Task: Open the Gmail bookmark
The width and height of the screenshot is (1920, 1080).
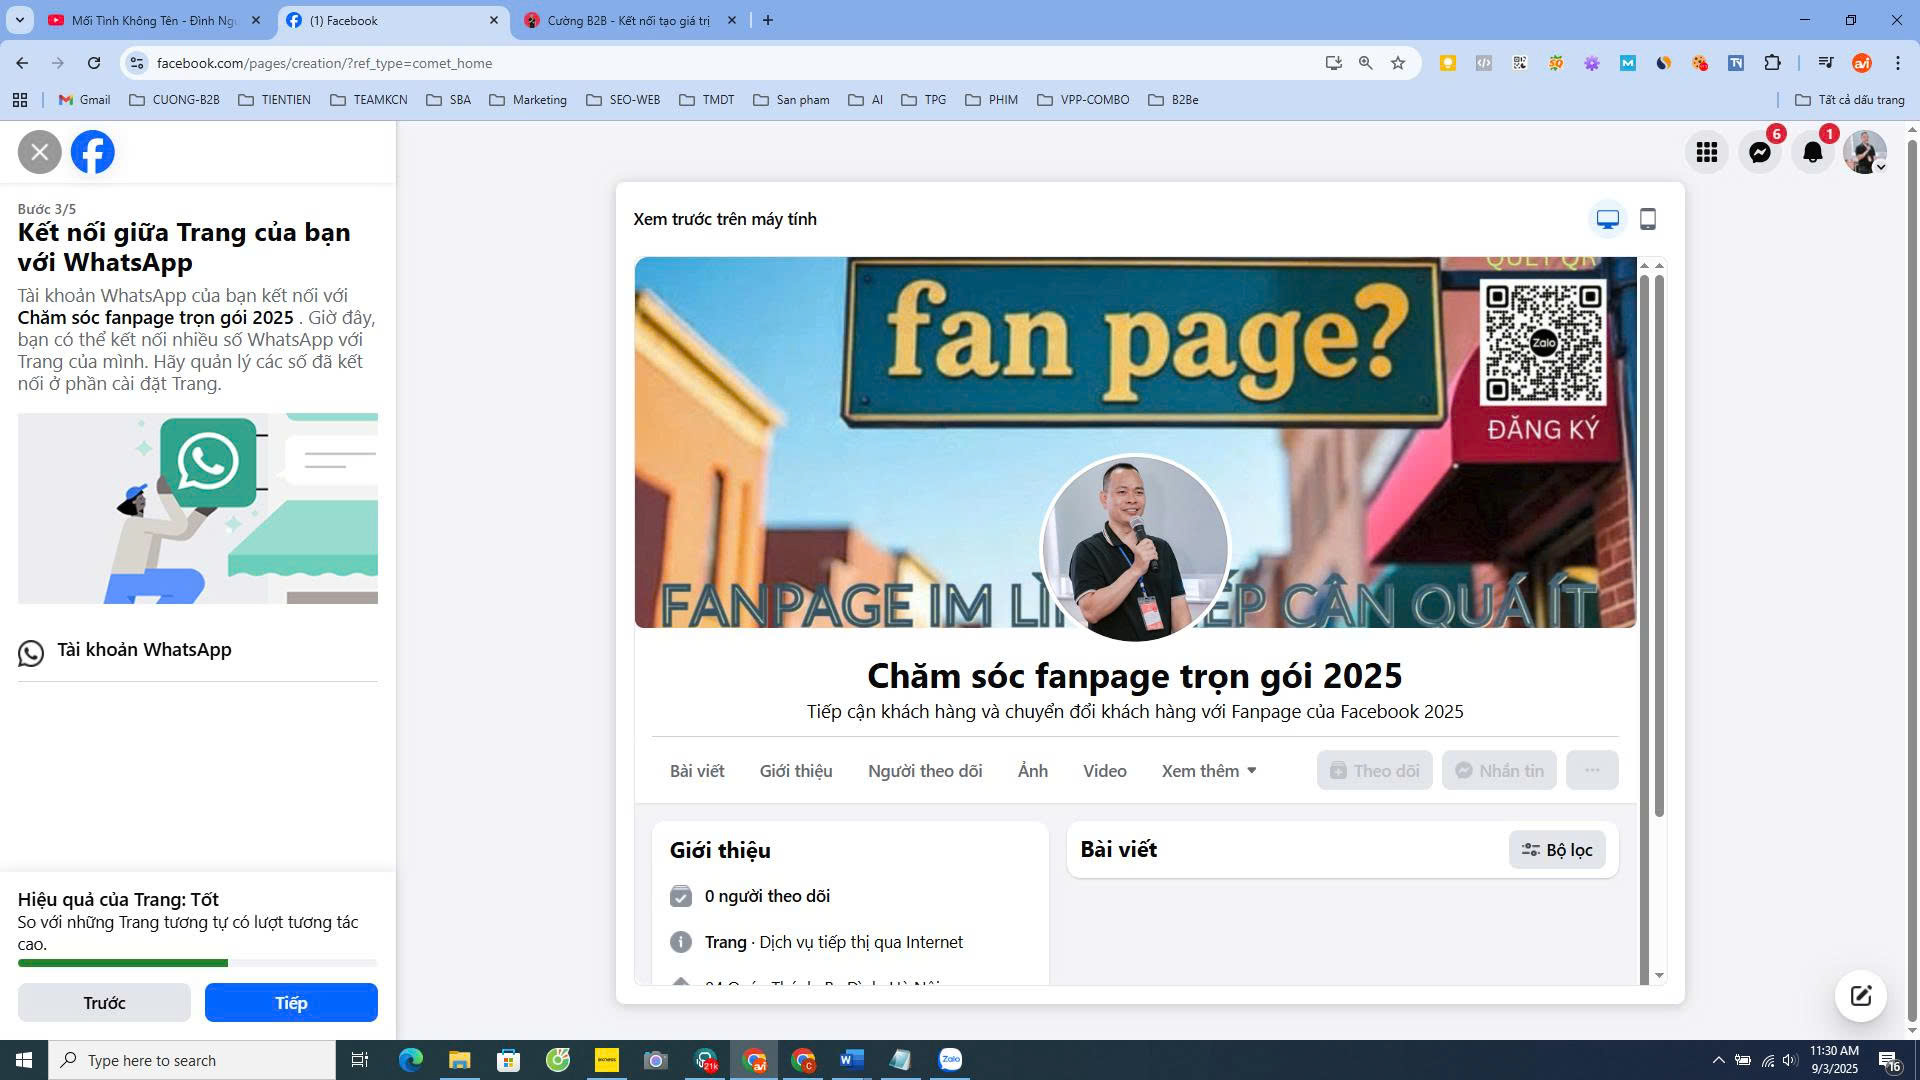Action: [85, 100]
